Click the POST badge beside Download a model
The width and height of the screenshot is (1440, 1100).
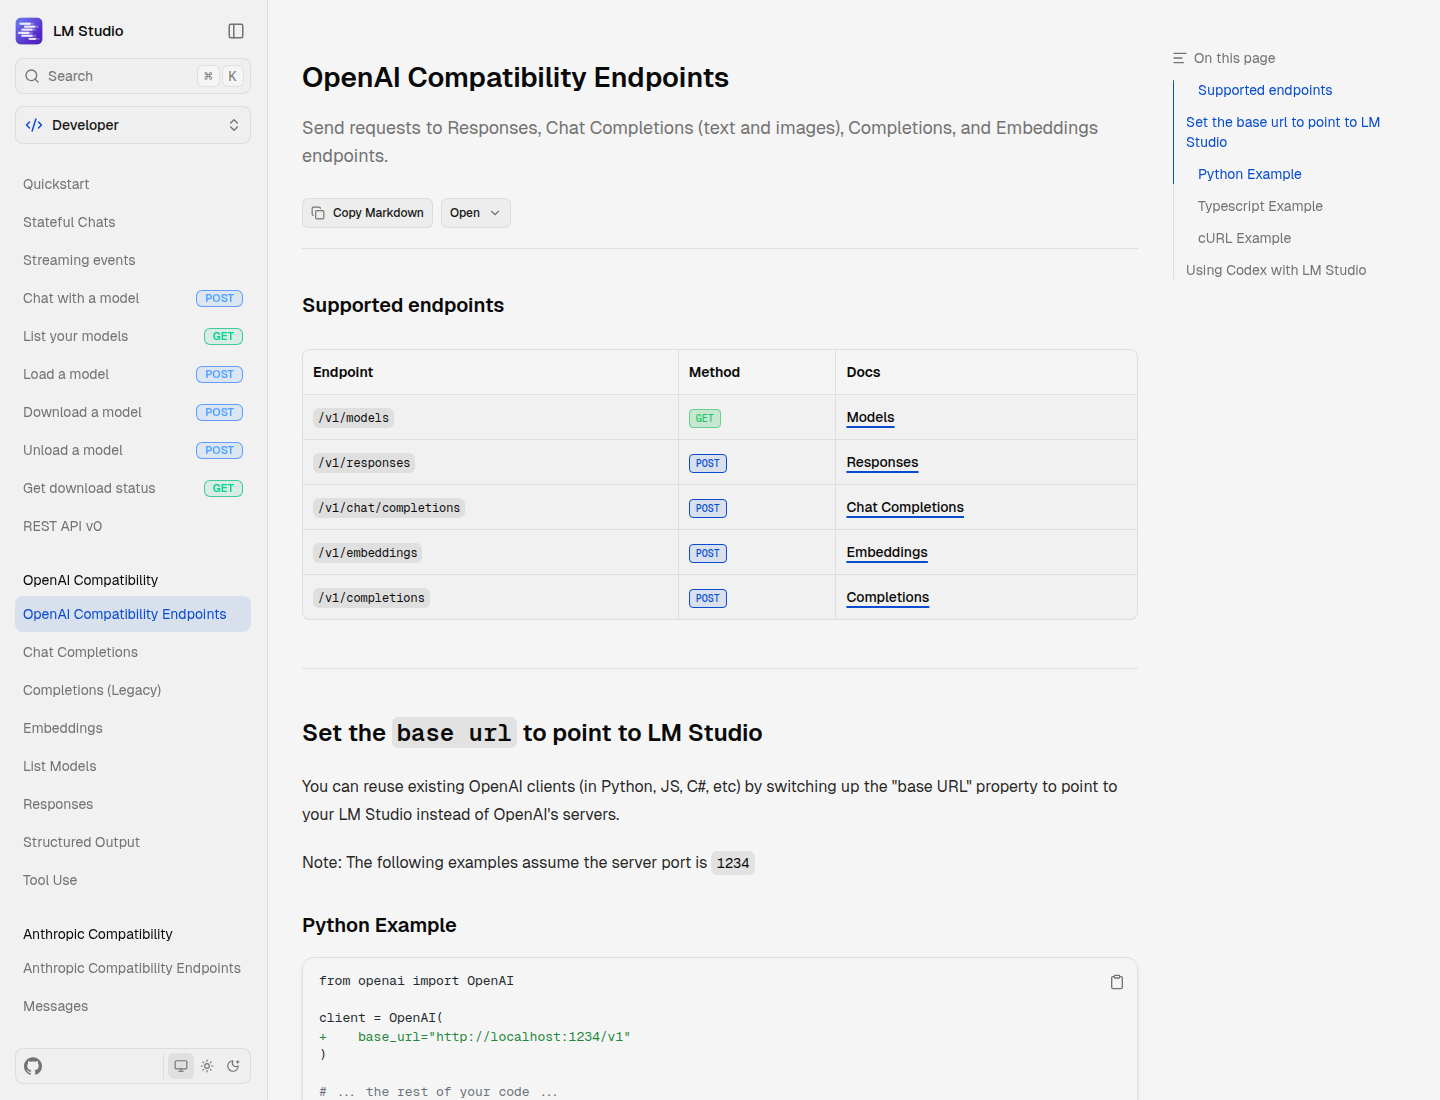219,412
